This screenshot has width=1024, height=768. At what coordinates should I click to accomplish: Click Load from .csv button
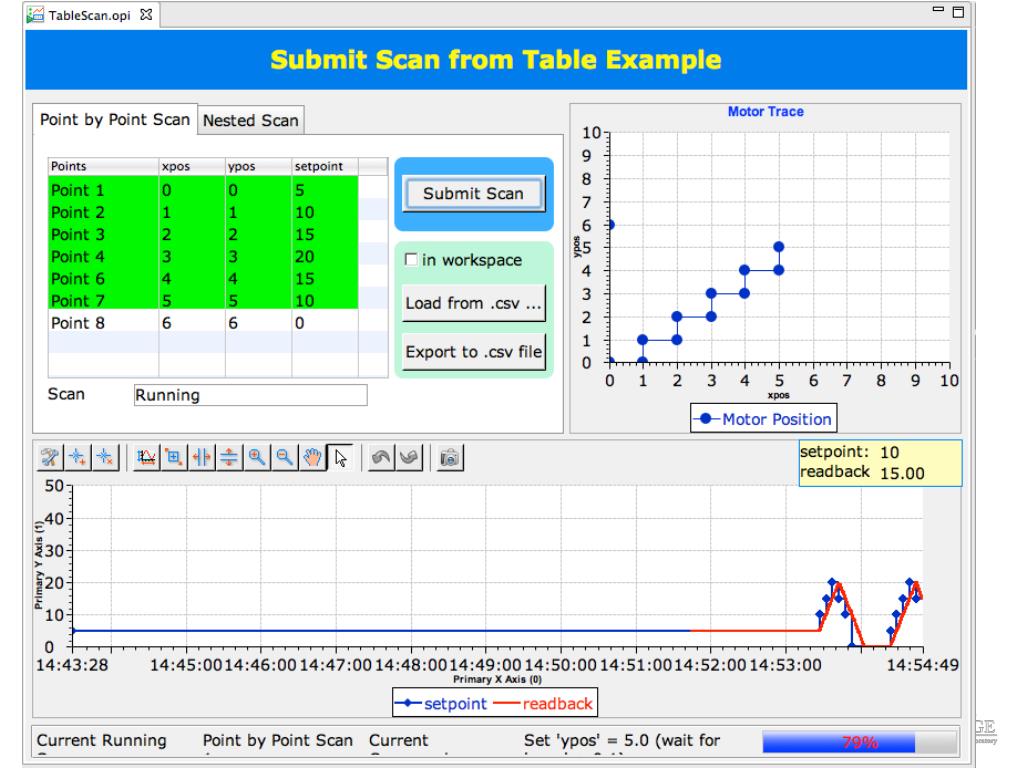pyautogui.click(x=473, y=303)
